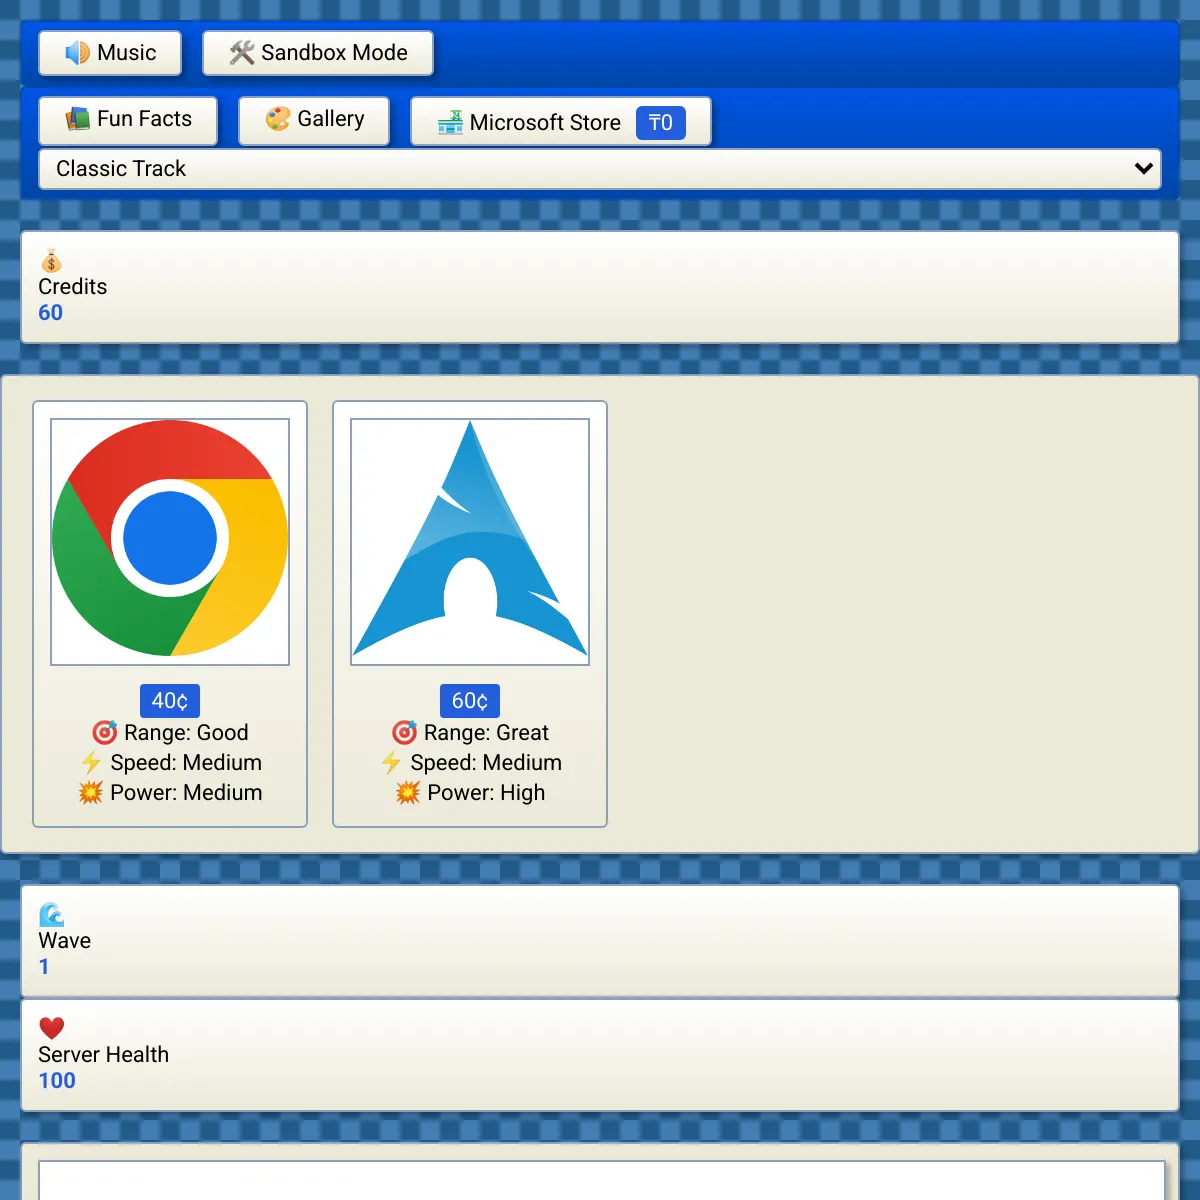Open the Microsoft Store
1200x1200 pixels.
pyautogui.click(x=561, y=122)
